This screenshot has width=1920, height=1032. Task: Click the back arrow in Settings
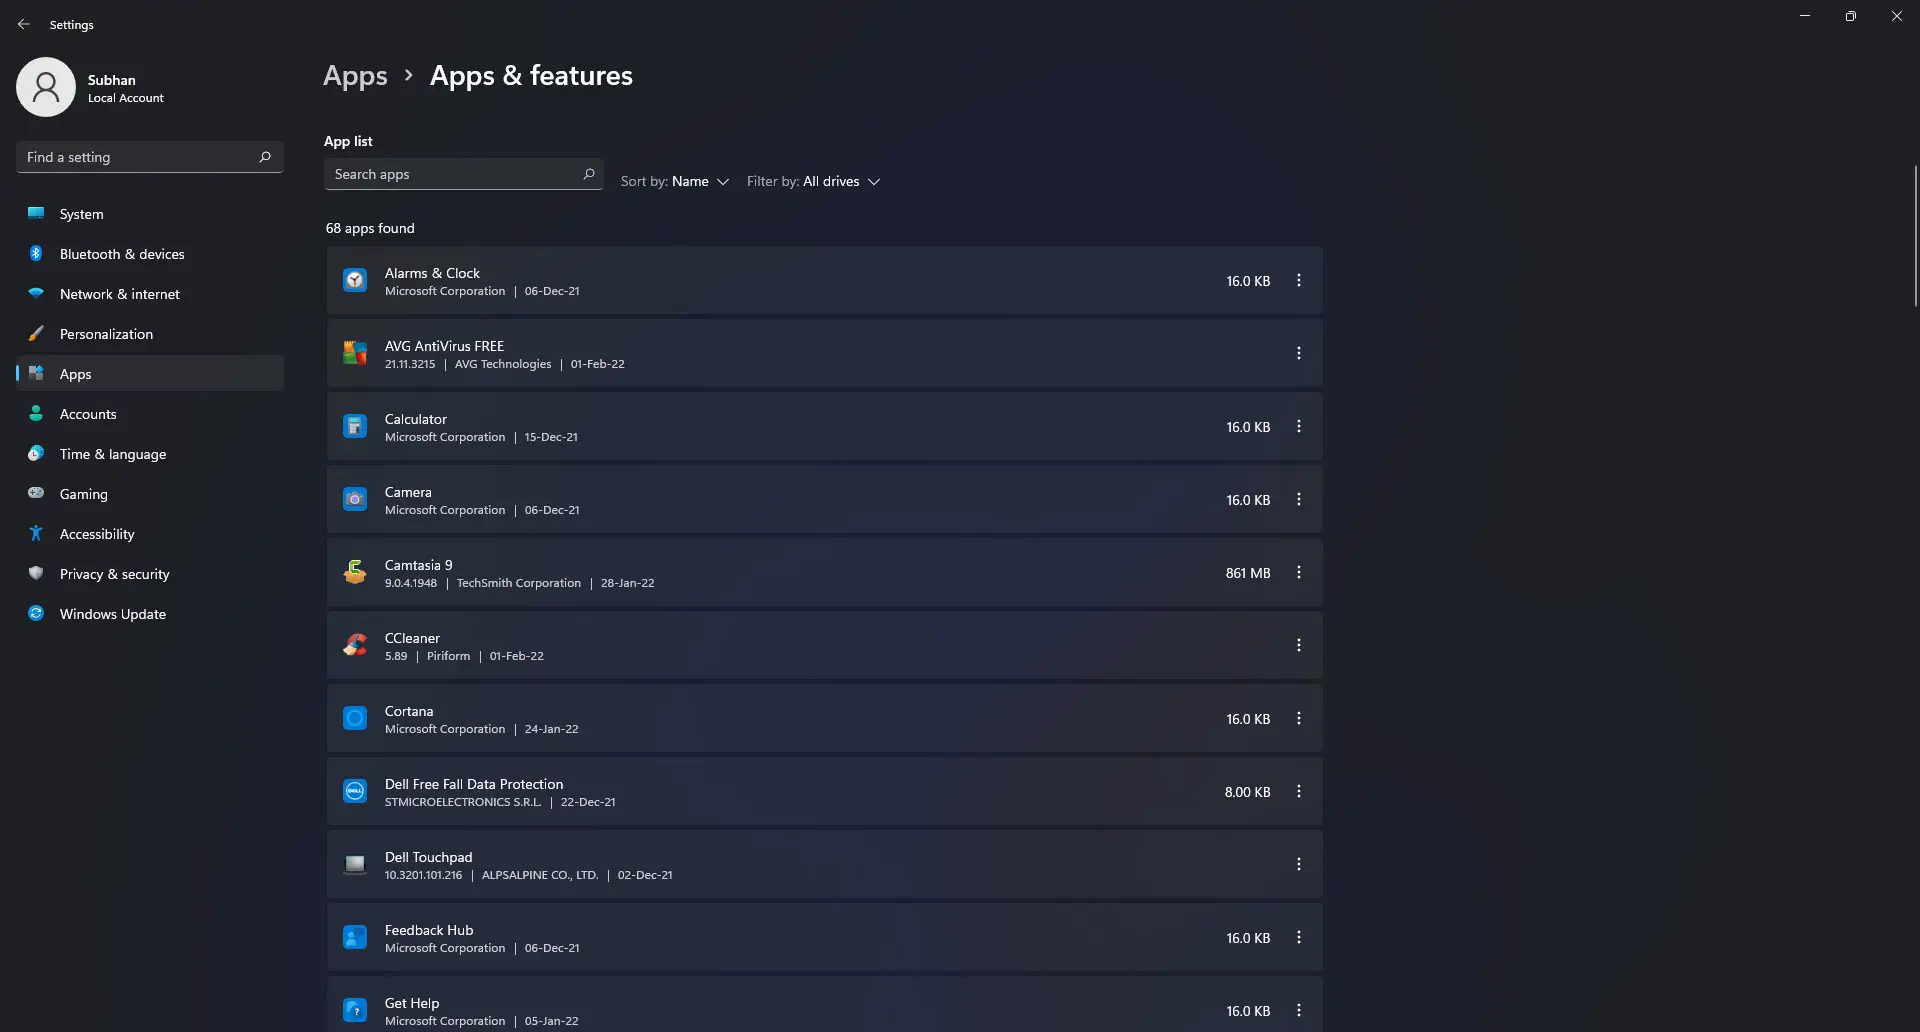24,24
